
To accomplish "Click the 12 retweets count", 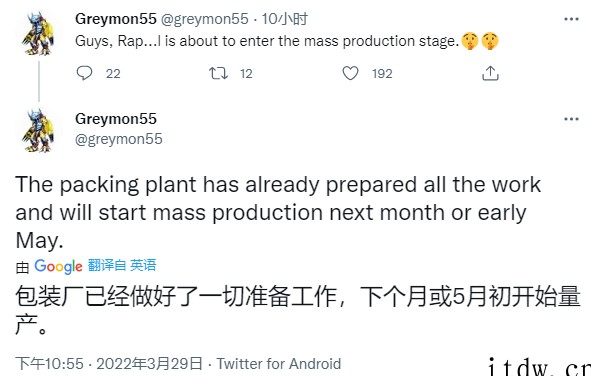I will (246, 73).
